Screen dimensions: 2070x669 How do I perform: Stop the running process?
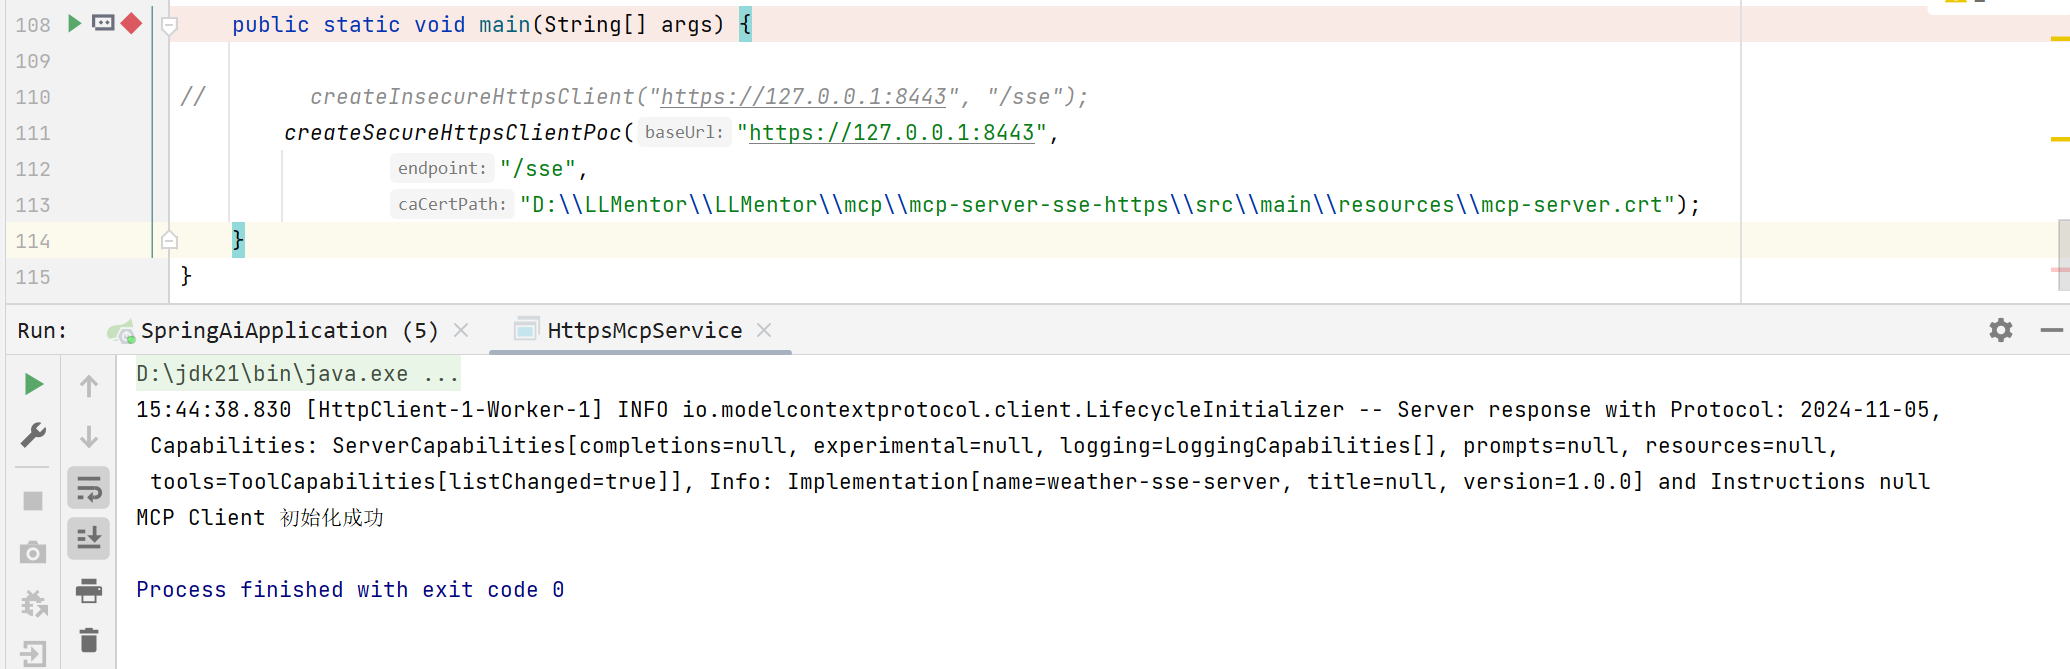tap(33, 501)
